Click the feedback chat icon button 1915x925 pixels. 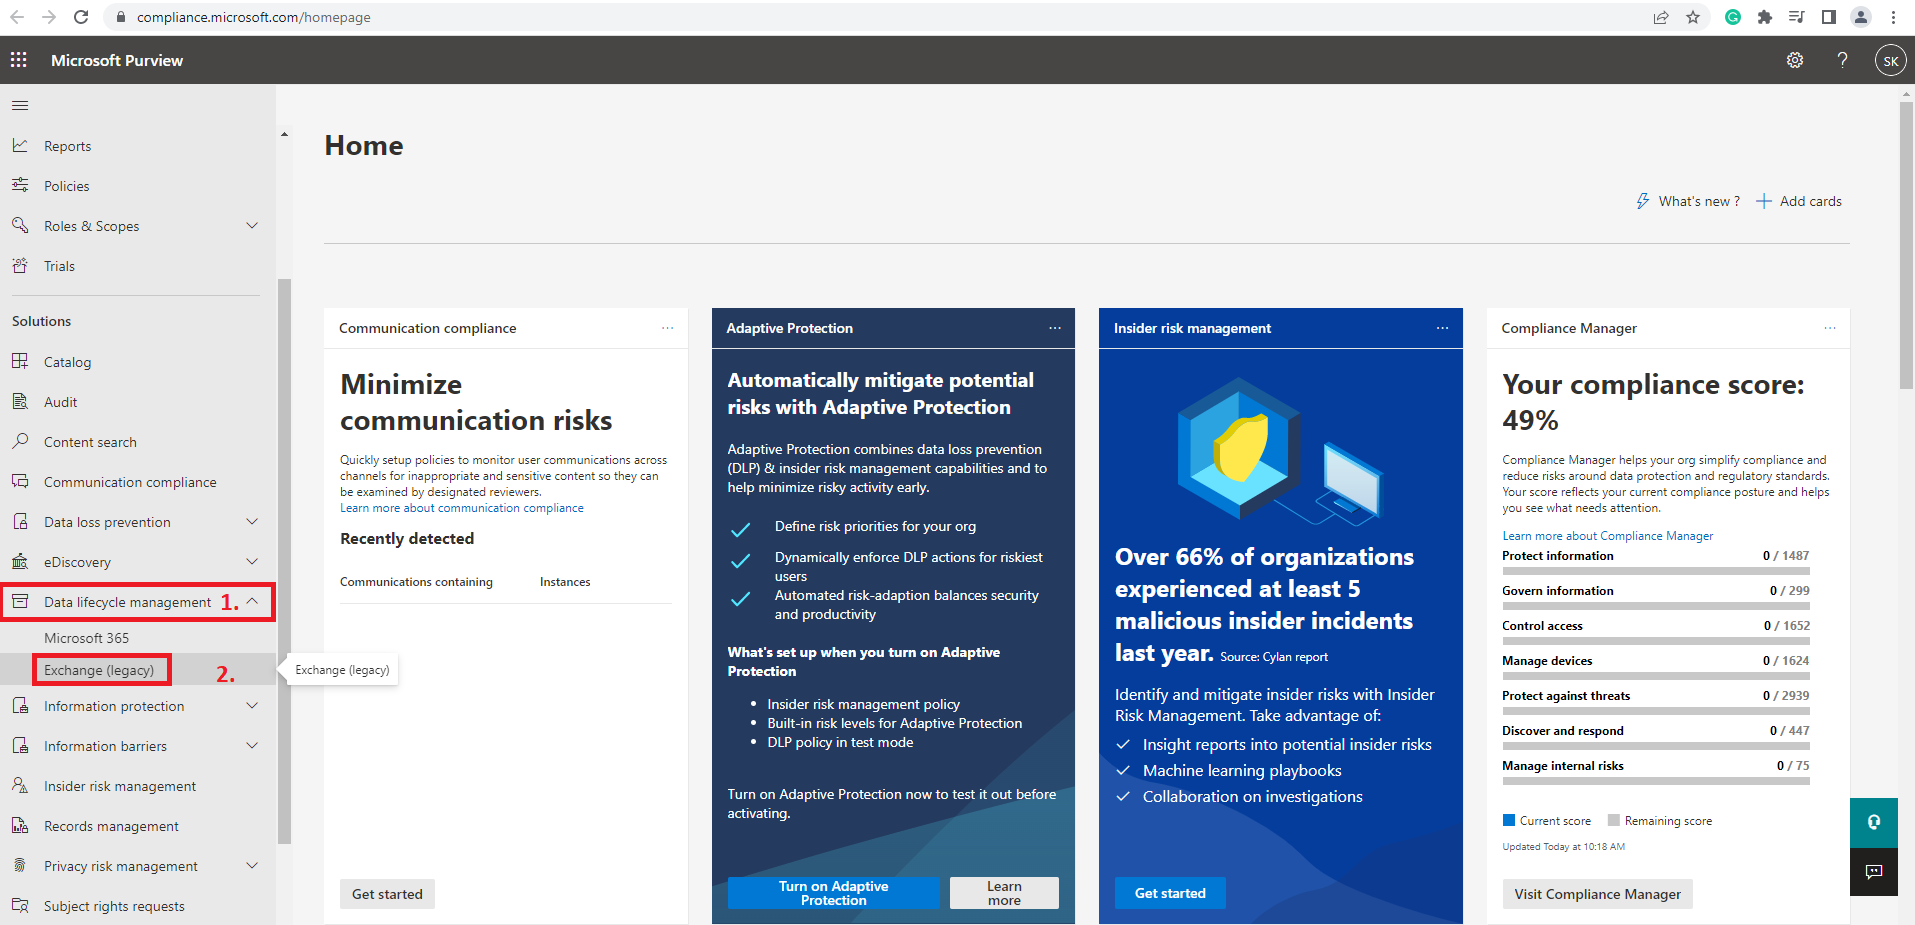tap(1873, 871)
